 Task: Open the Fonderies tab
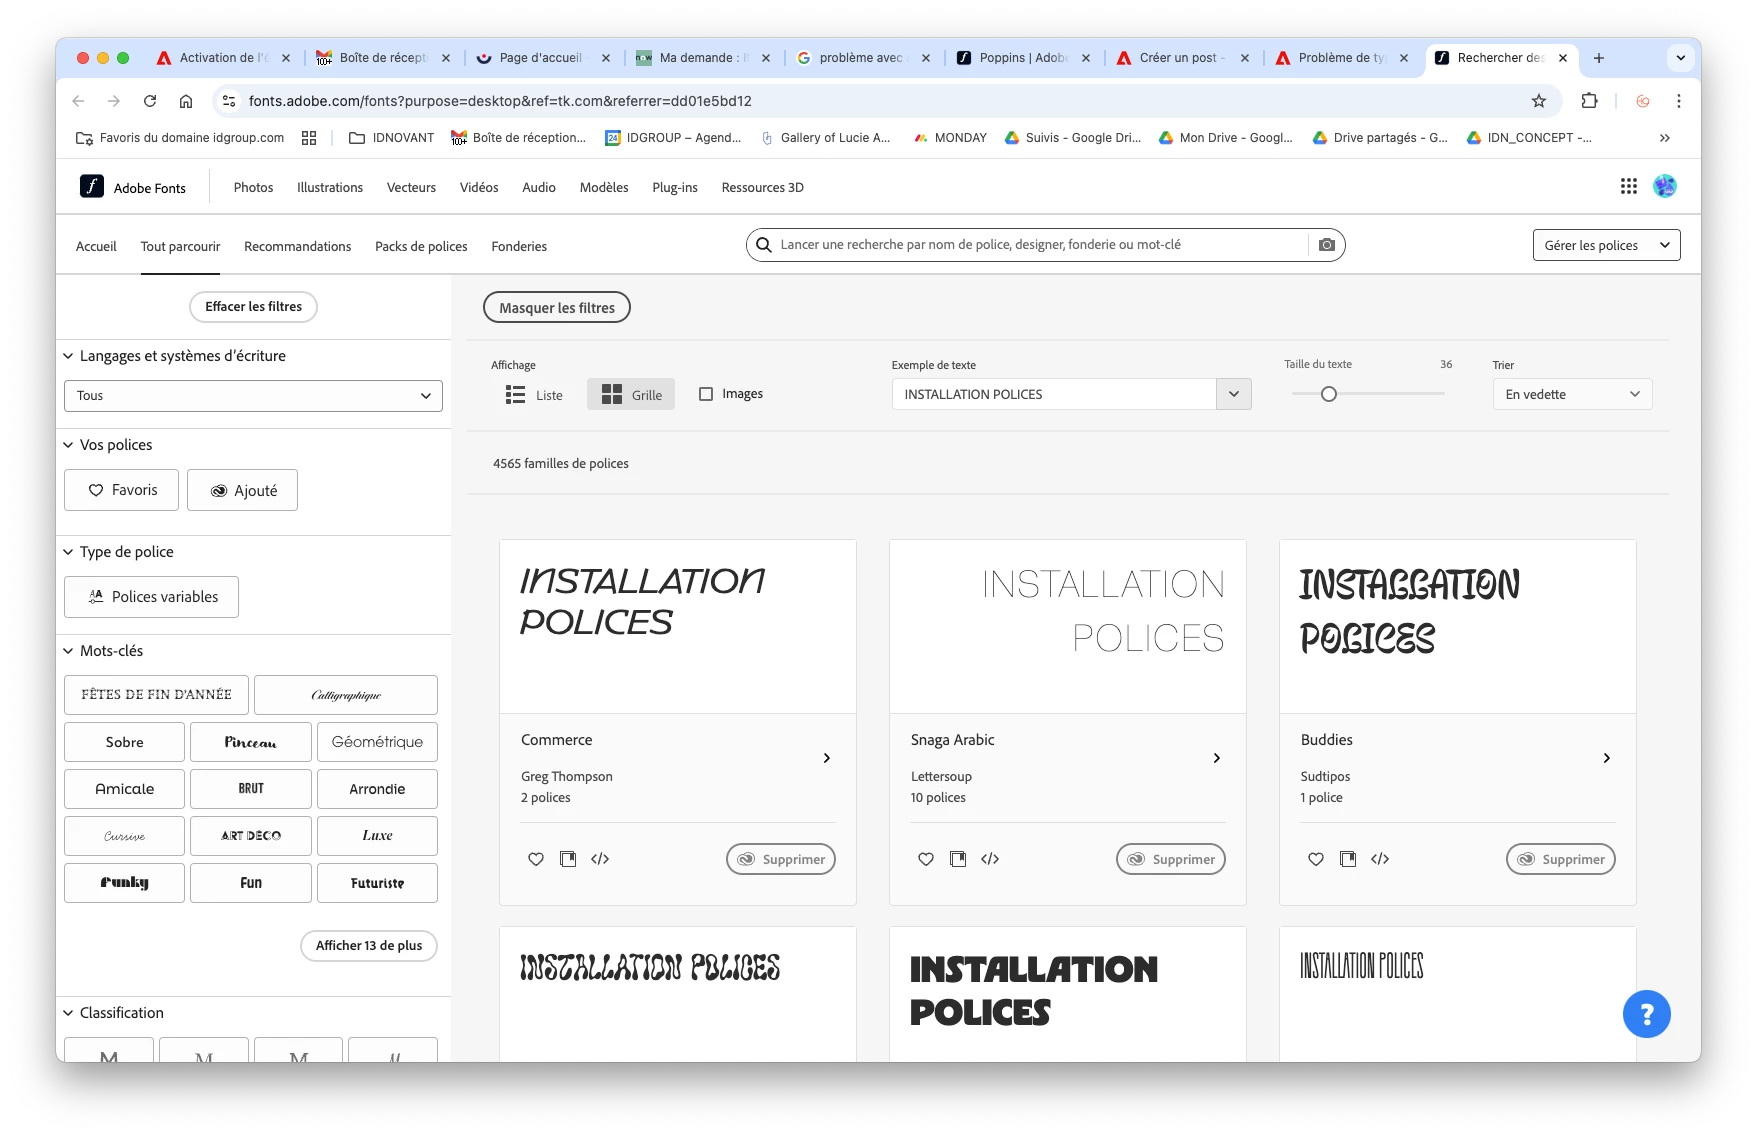pos(519,247)
